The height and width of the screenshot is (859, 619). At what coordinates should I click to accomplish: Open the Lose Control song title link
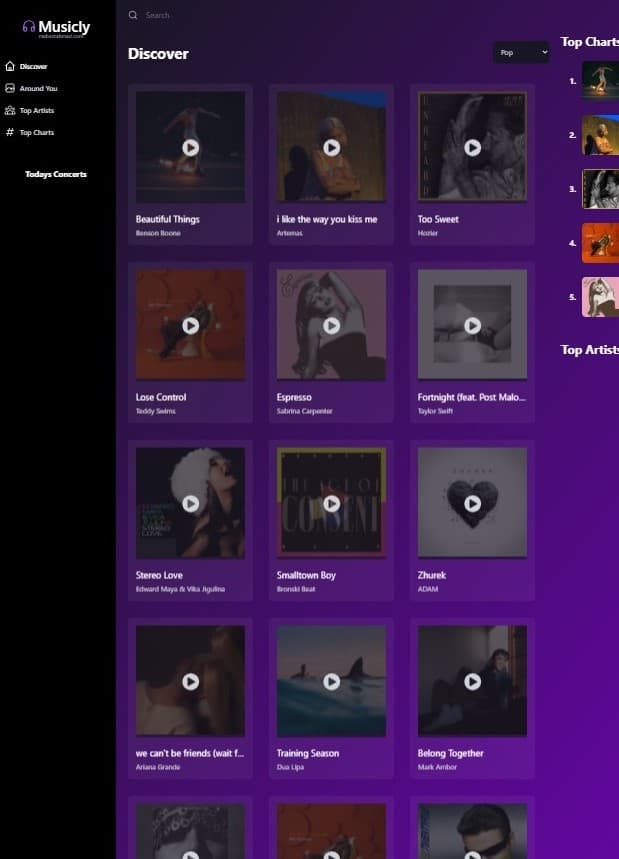point(161,397)
